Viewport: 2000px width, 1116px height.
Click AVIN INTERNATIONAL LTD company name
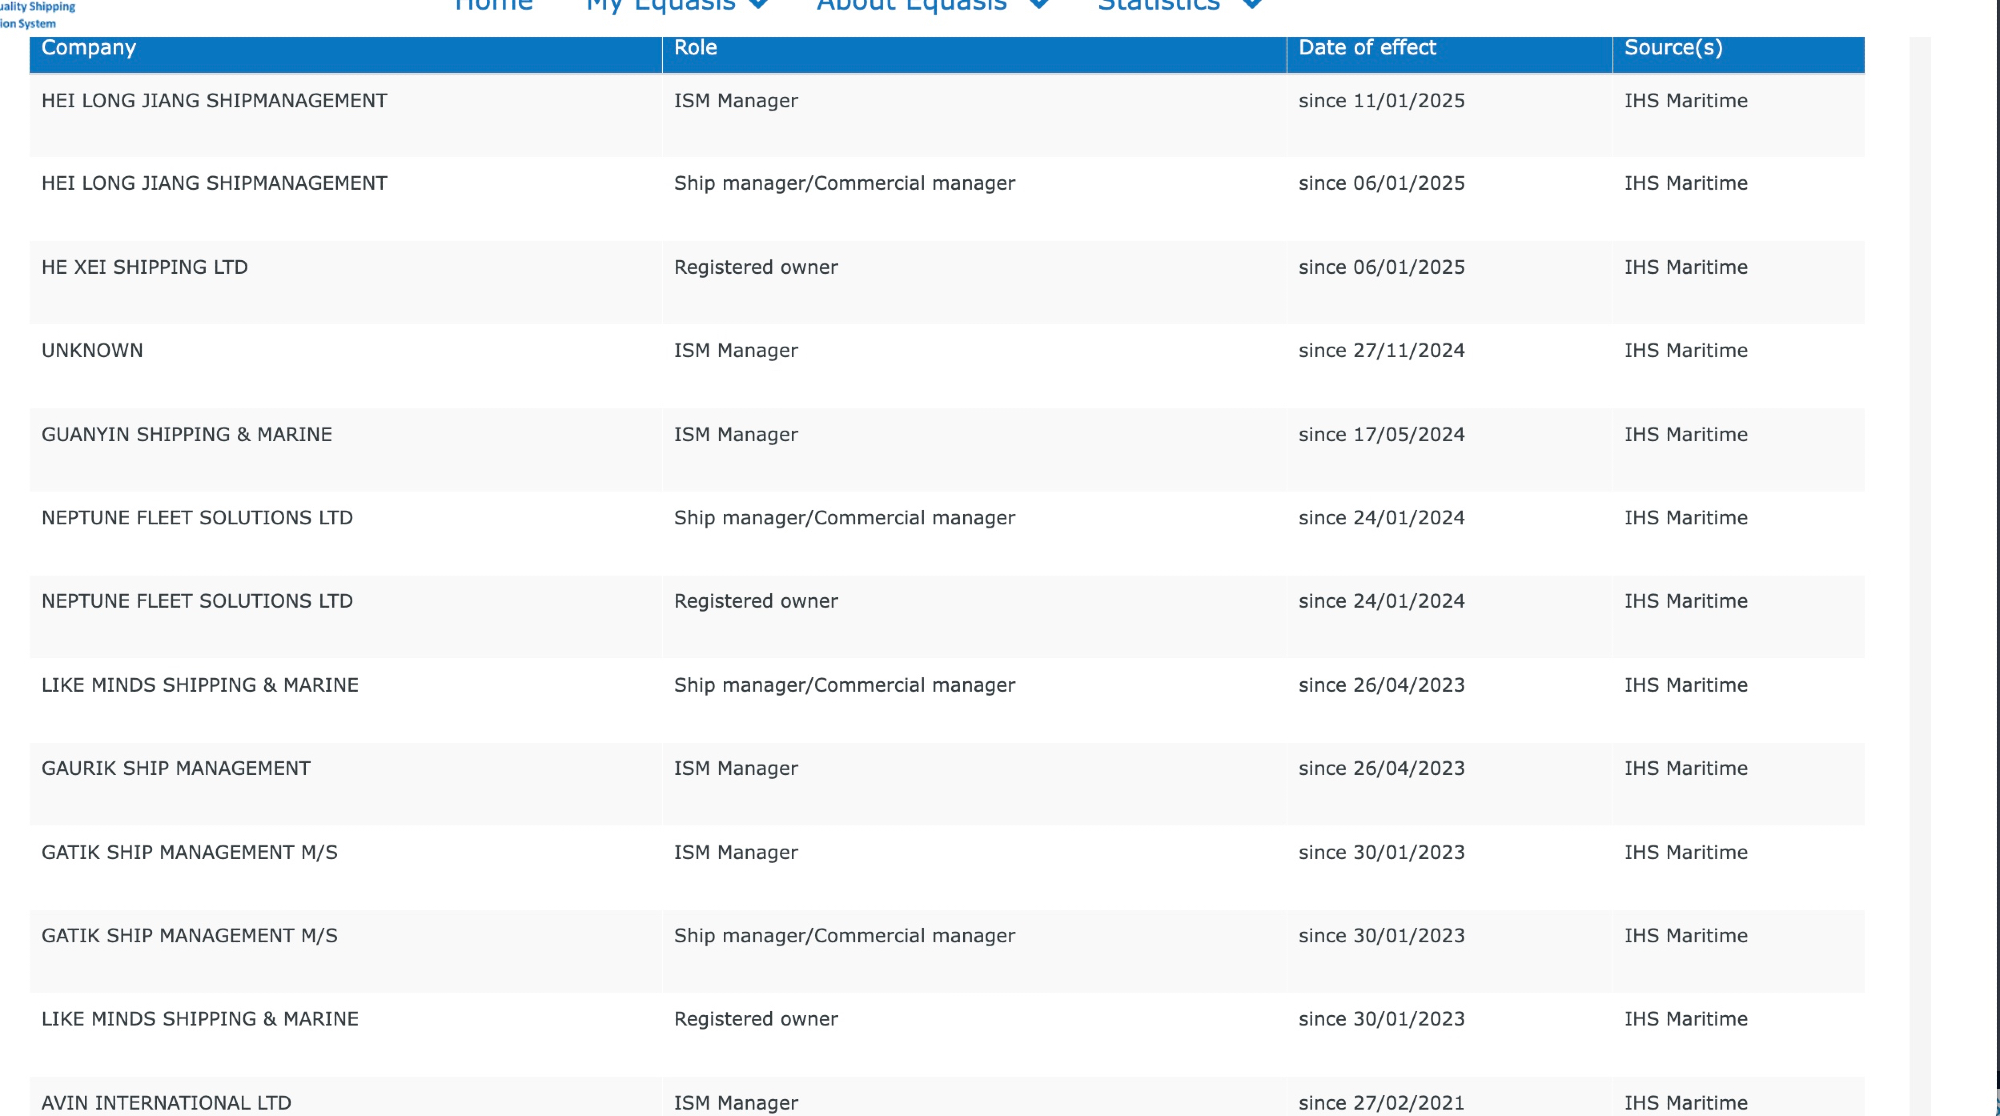pyautogui.click(x=166, y=1103)
